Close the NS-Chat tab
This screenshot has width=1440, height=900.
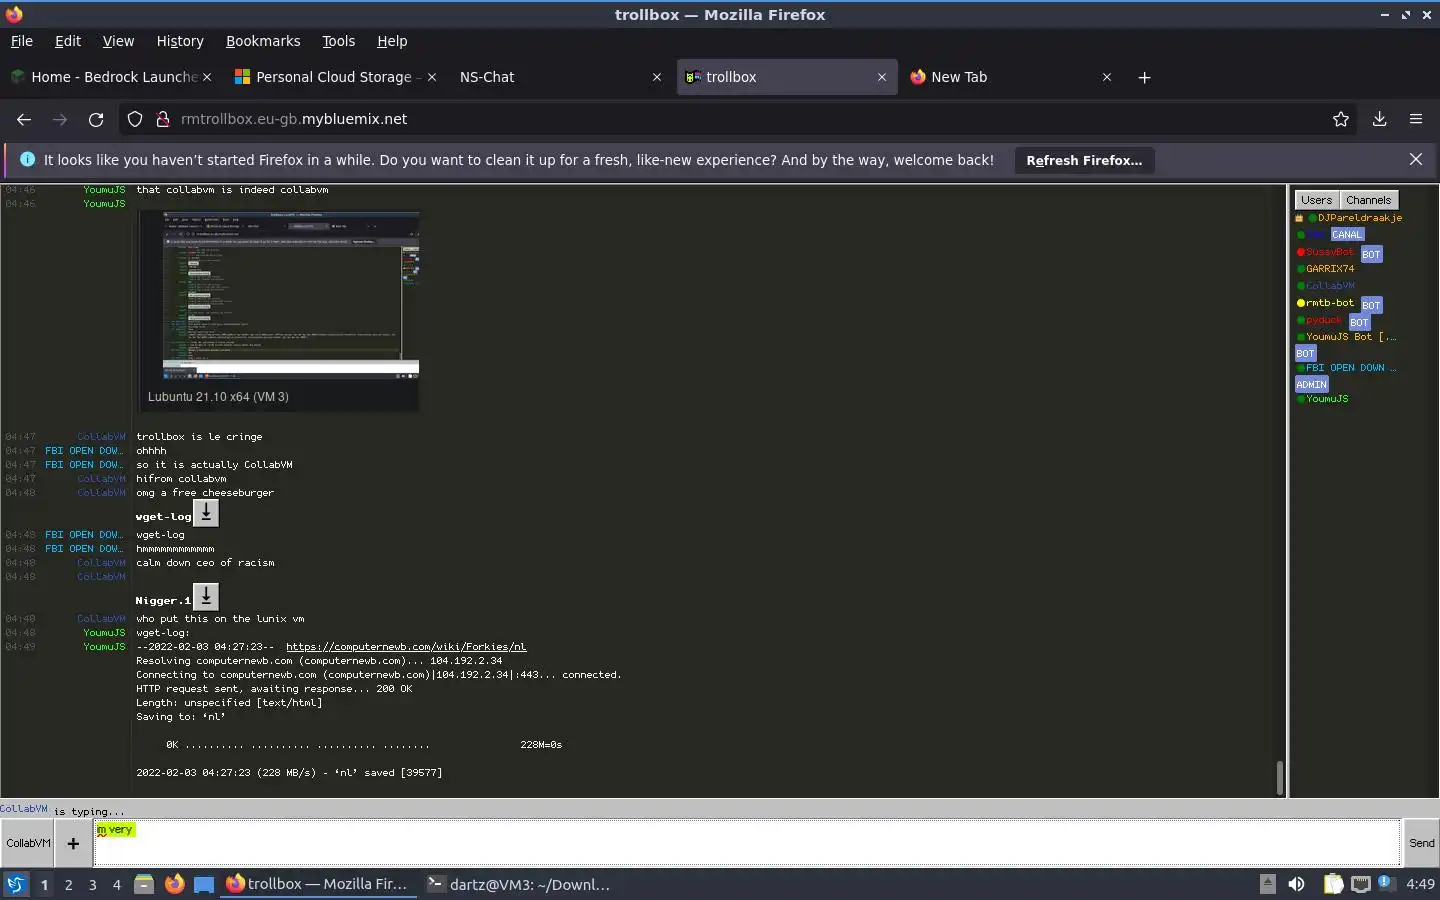click(657, 77)
